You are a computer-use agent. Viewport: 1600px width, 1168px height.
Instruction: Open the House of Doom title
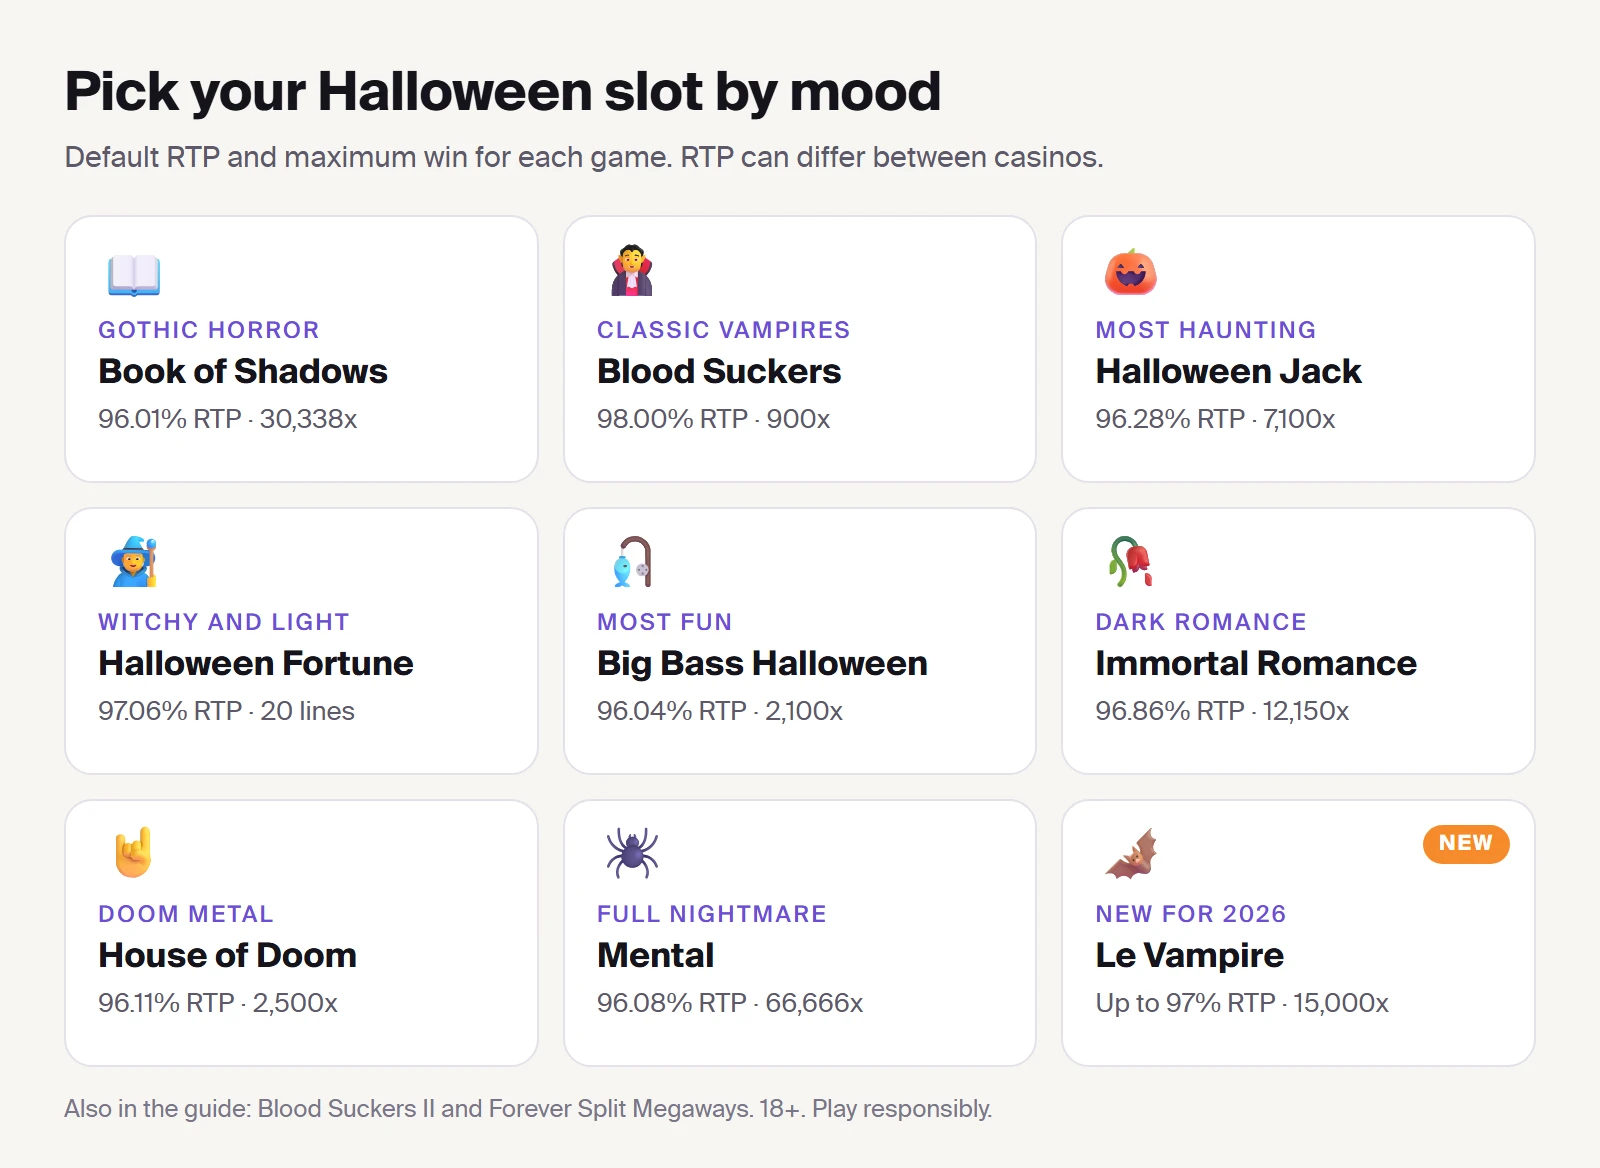pos(228,955)
